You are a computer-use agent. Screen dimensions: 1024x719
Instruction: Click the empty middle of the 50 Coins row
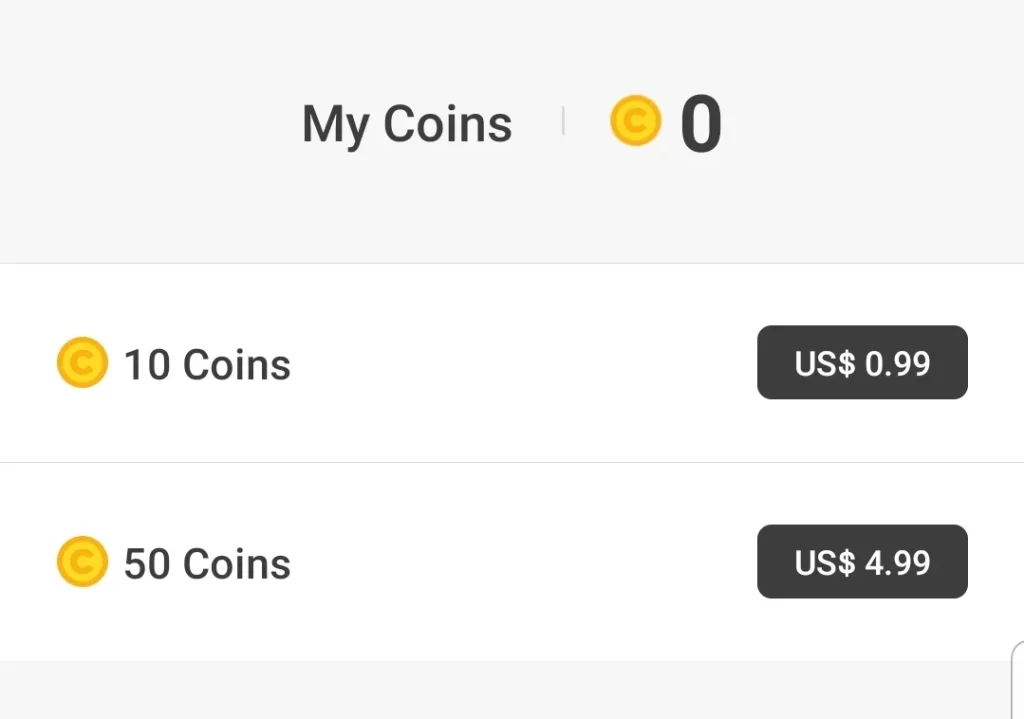click(520, 562)
